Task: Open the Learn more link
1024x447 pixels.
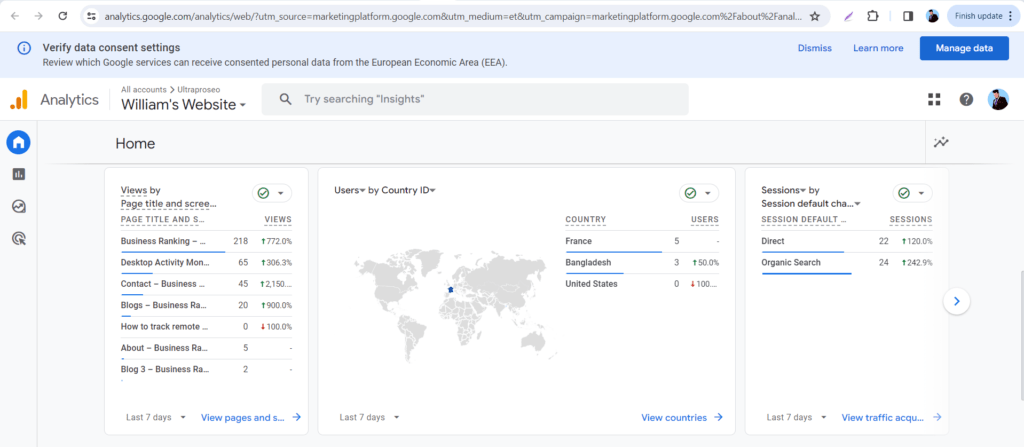Action: coord(878,48)
